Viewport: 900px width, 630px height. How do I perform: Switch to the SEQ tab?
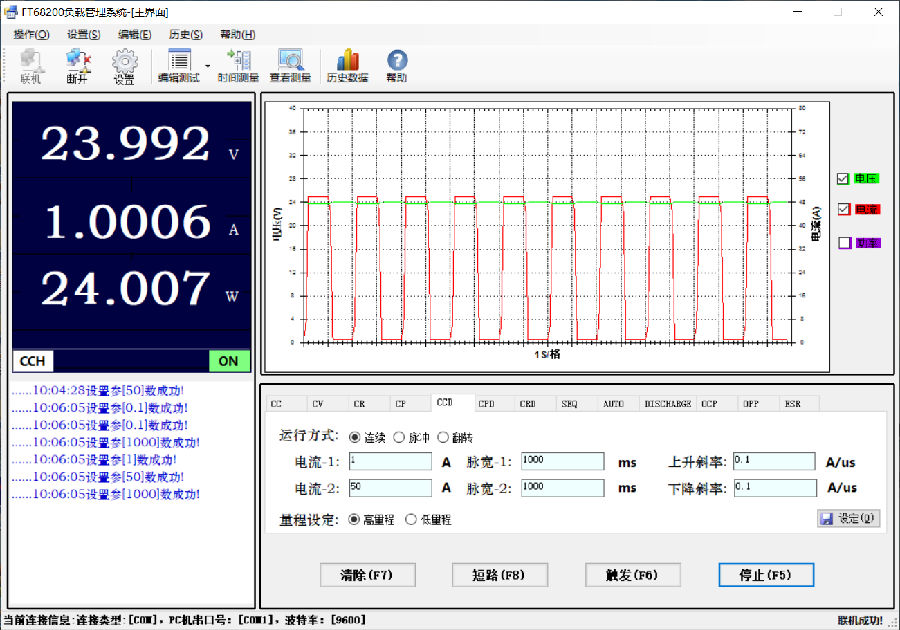pos(569,403)
